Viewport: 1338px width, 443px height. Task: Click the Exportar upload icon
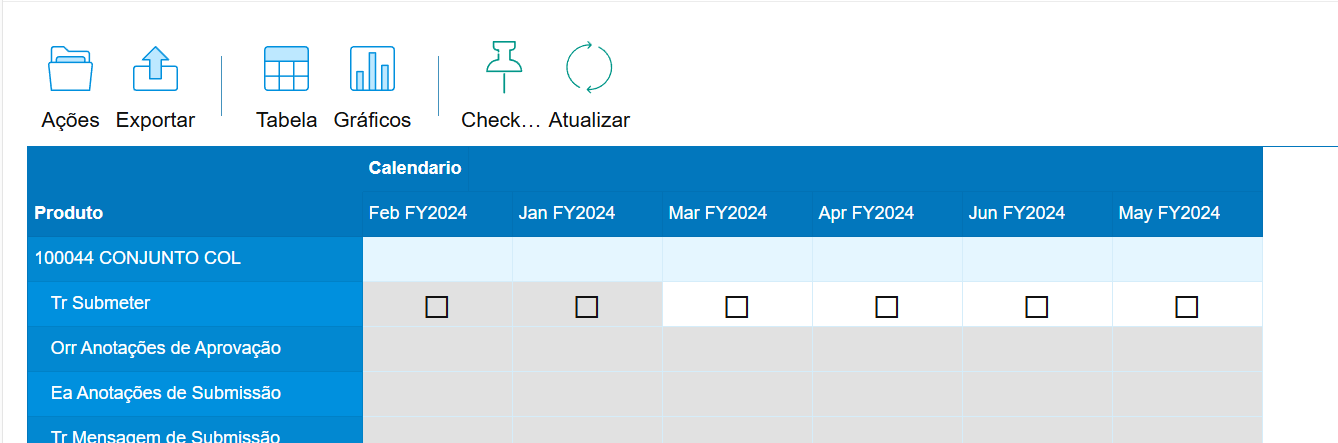pyautogui.click(x=155, y=69)
